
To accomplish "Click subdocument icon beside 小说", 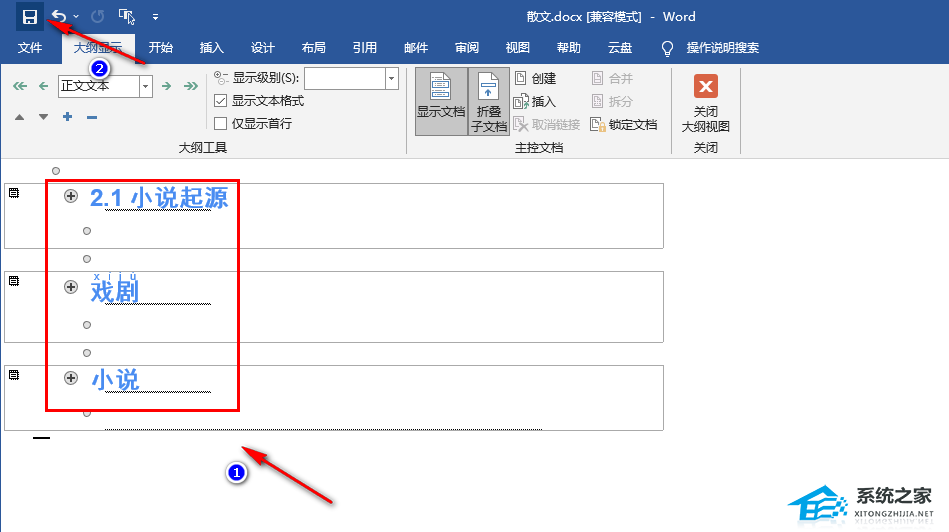I will tap(14, 375).
